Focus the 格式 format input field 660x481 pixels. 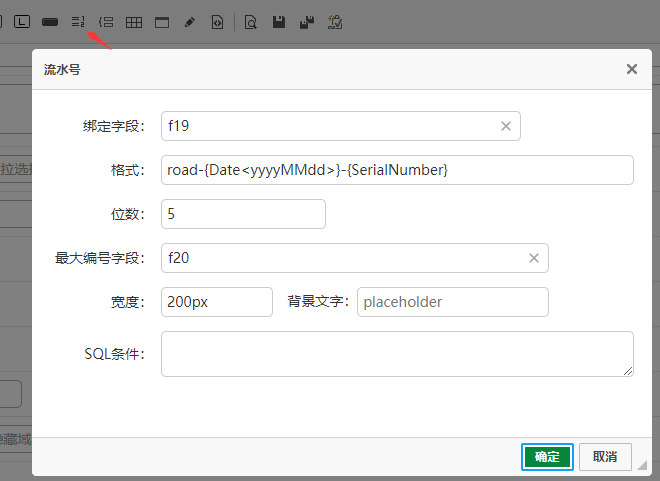click(x=397, y=170)
